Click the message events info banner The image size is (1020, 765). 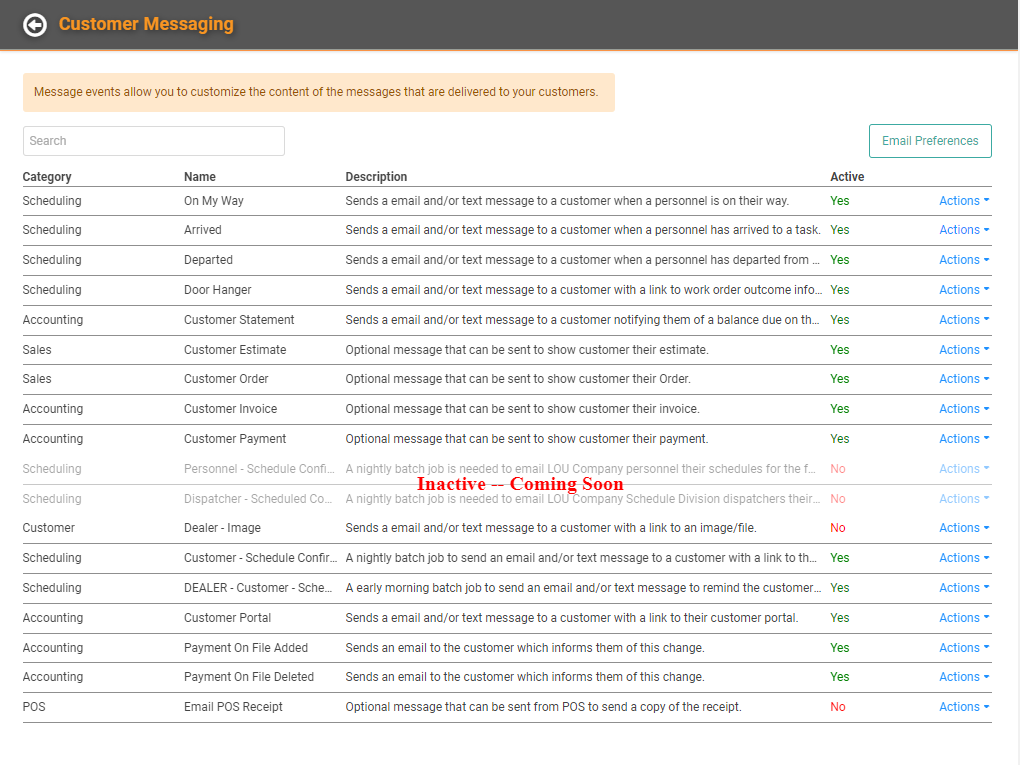point(319,92)
